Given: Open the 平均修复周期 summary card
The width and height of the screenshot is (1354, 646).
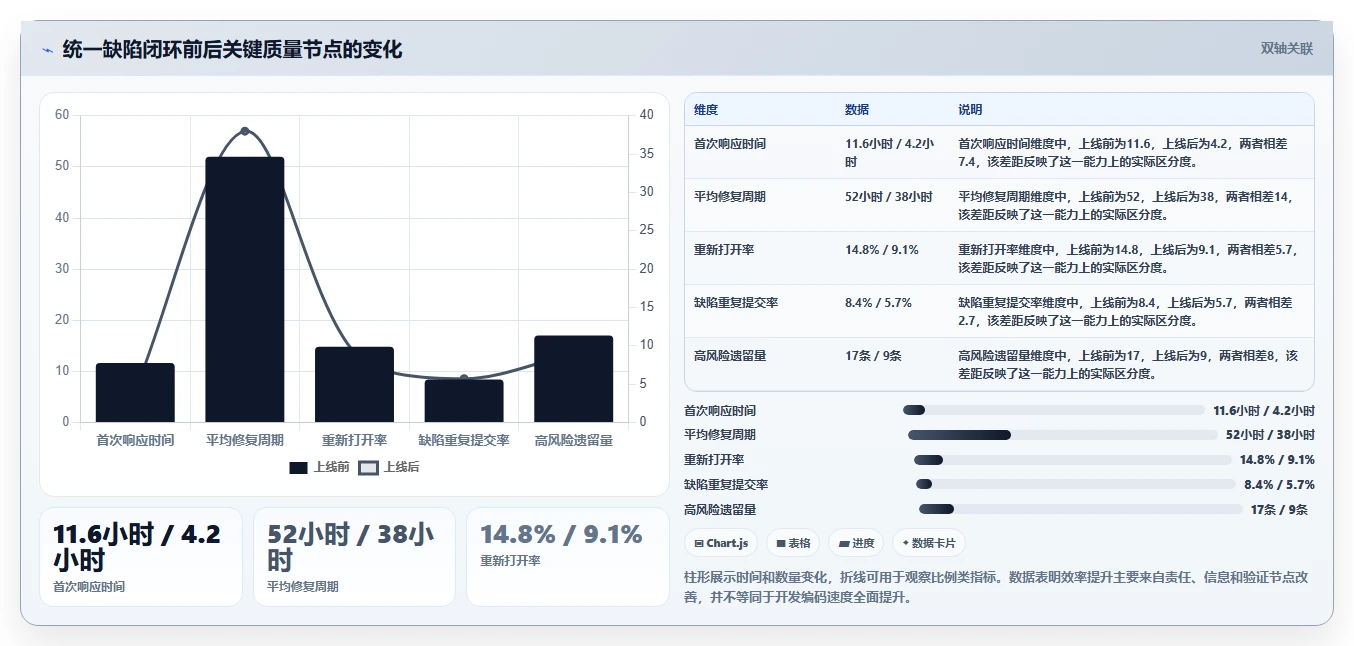Looking at the screenshot, I should click(354, 557).
